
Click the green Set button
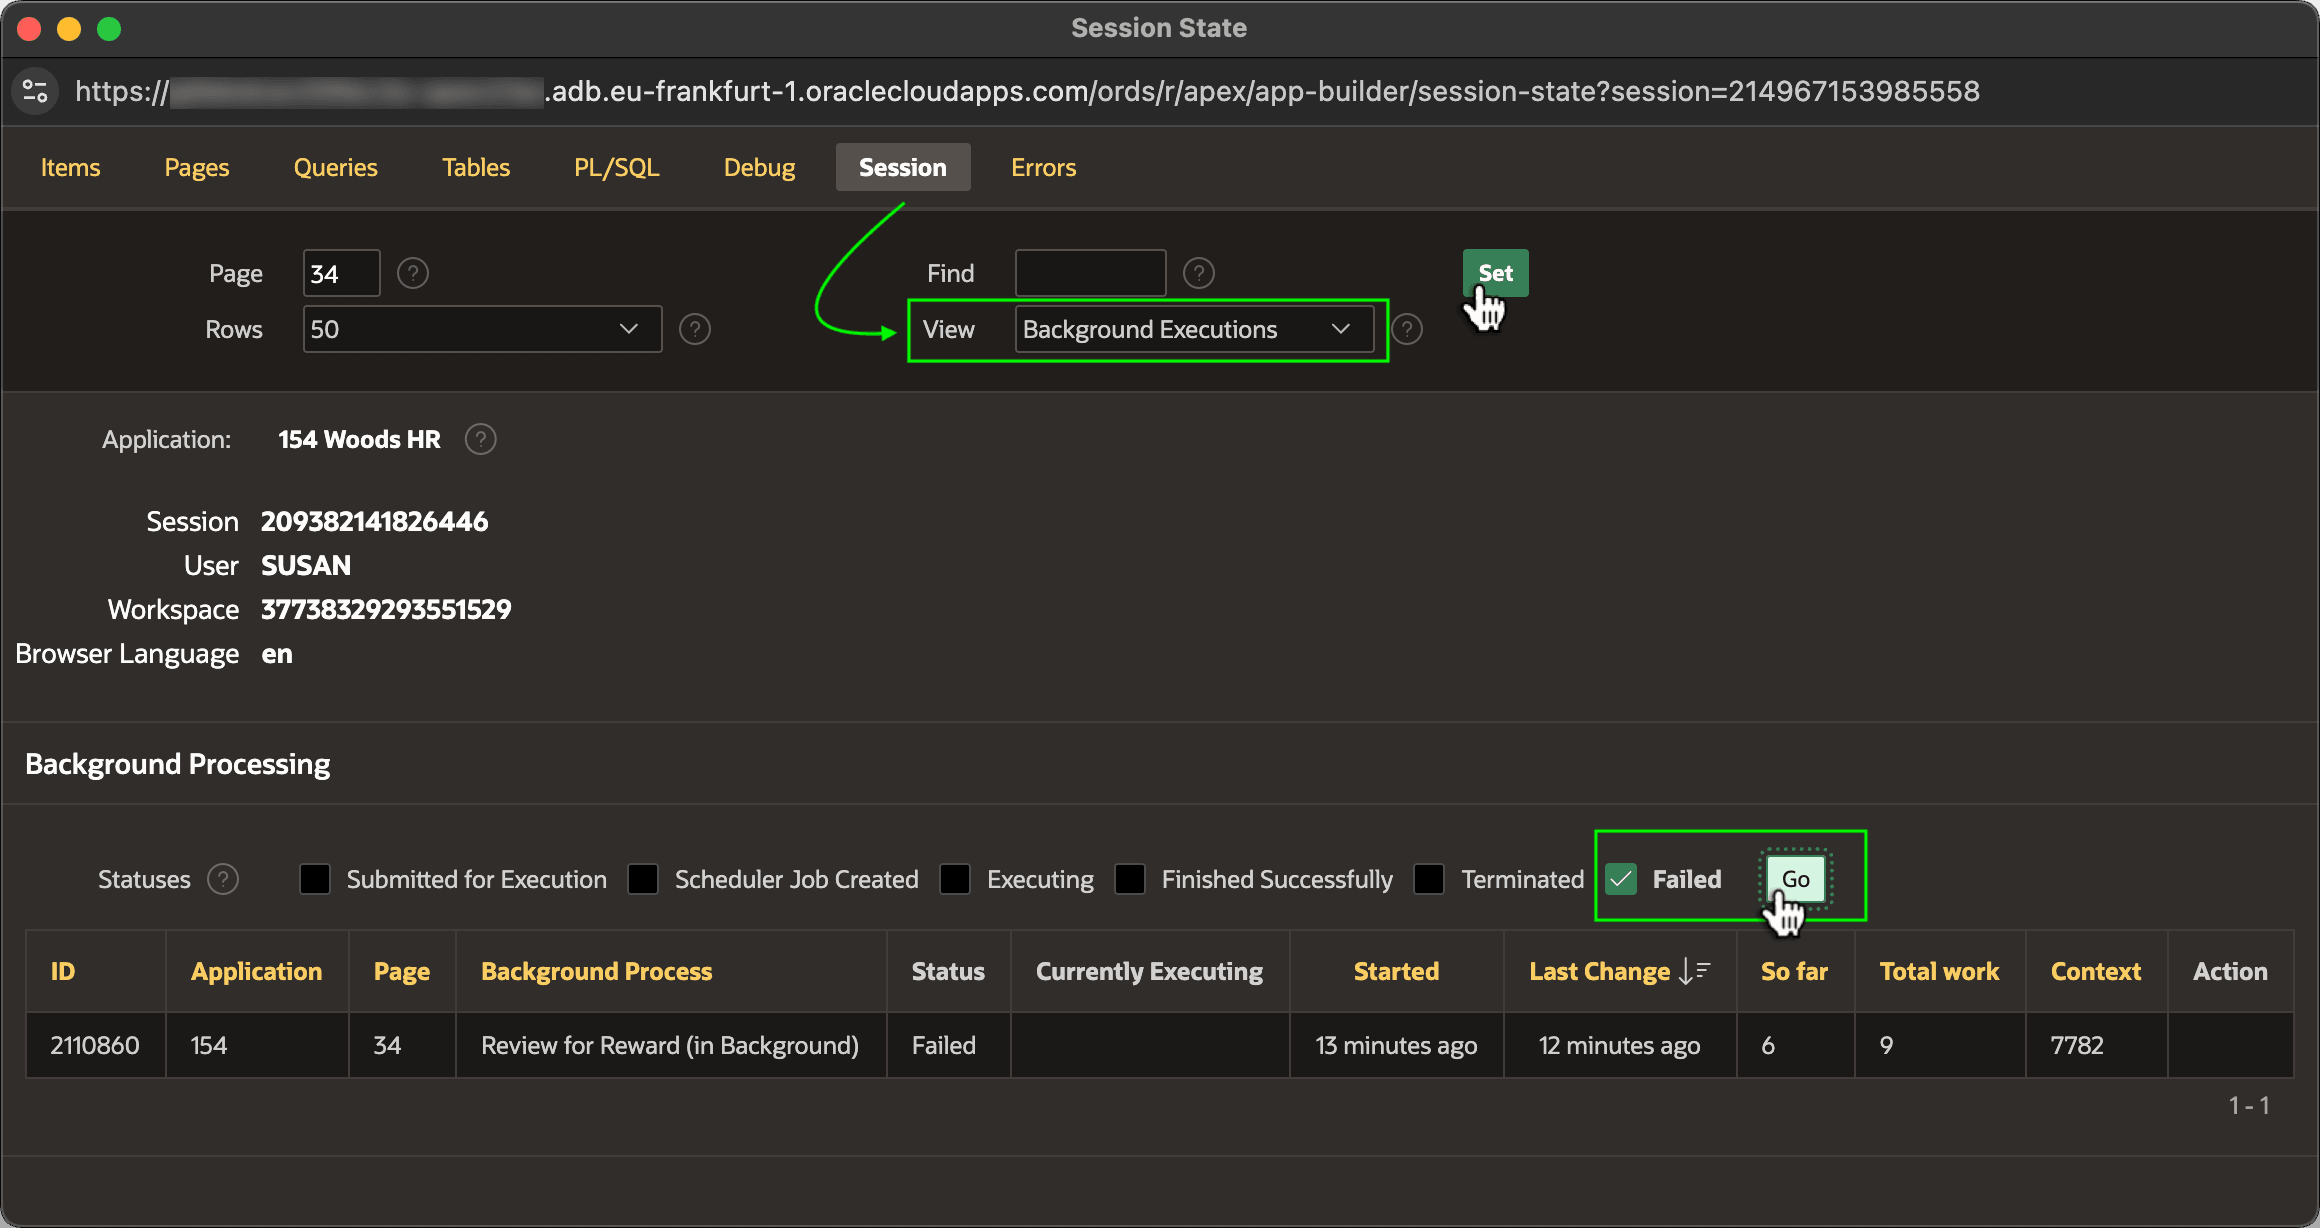1495,273
